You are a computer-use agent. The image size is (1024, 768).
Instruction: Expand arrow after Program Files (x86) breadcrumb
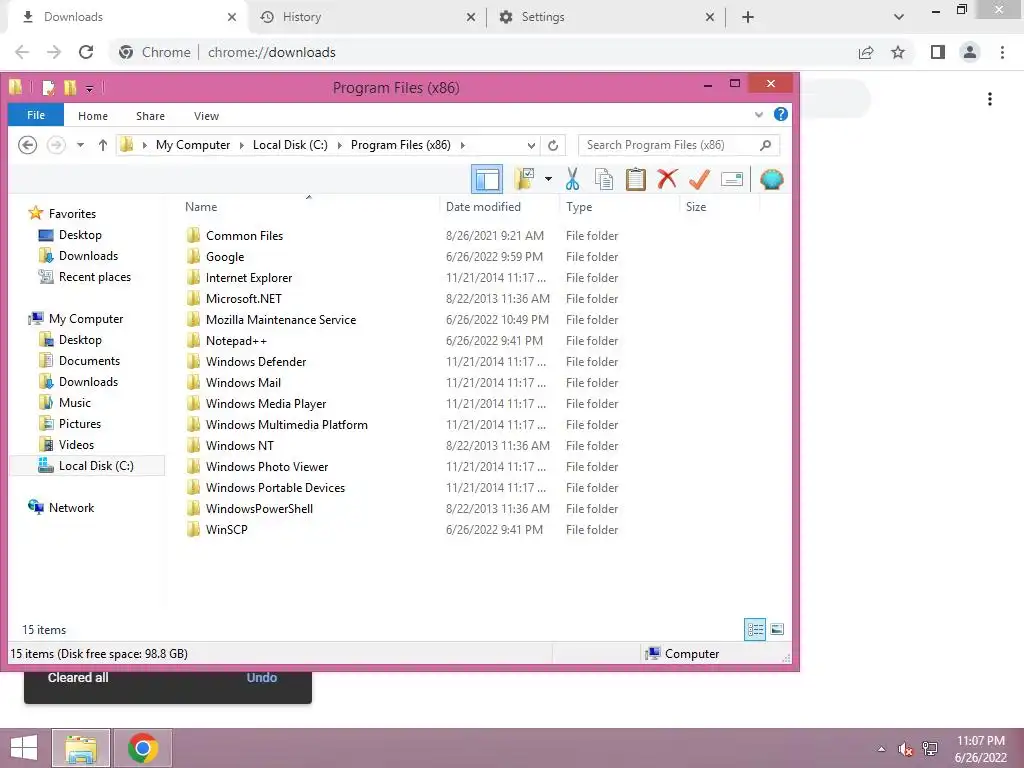[462, 145]
